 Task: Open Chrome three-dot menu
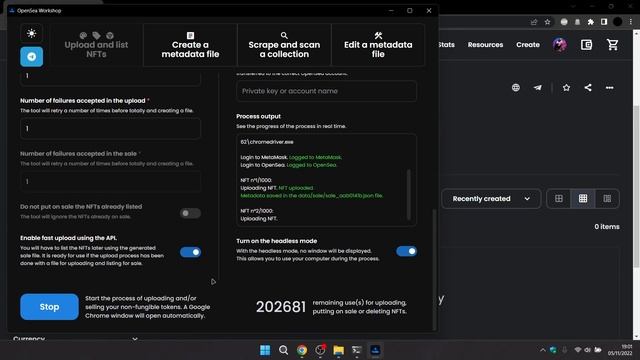click(x=631, y=22)
